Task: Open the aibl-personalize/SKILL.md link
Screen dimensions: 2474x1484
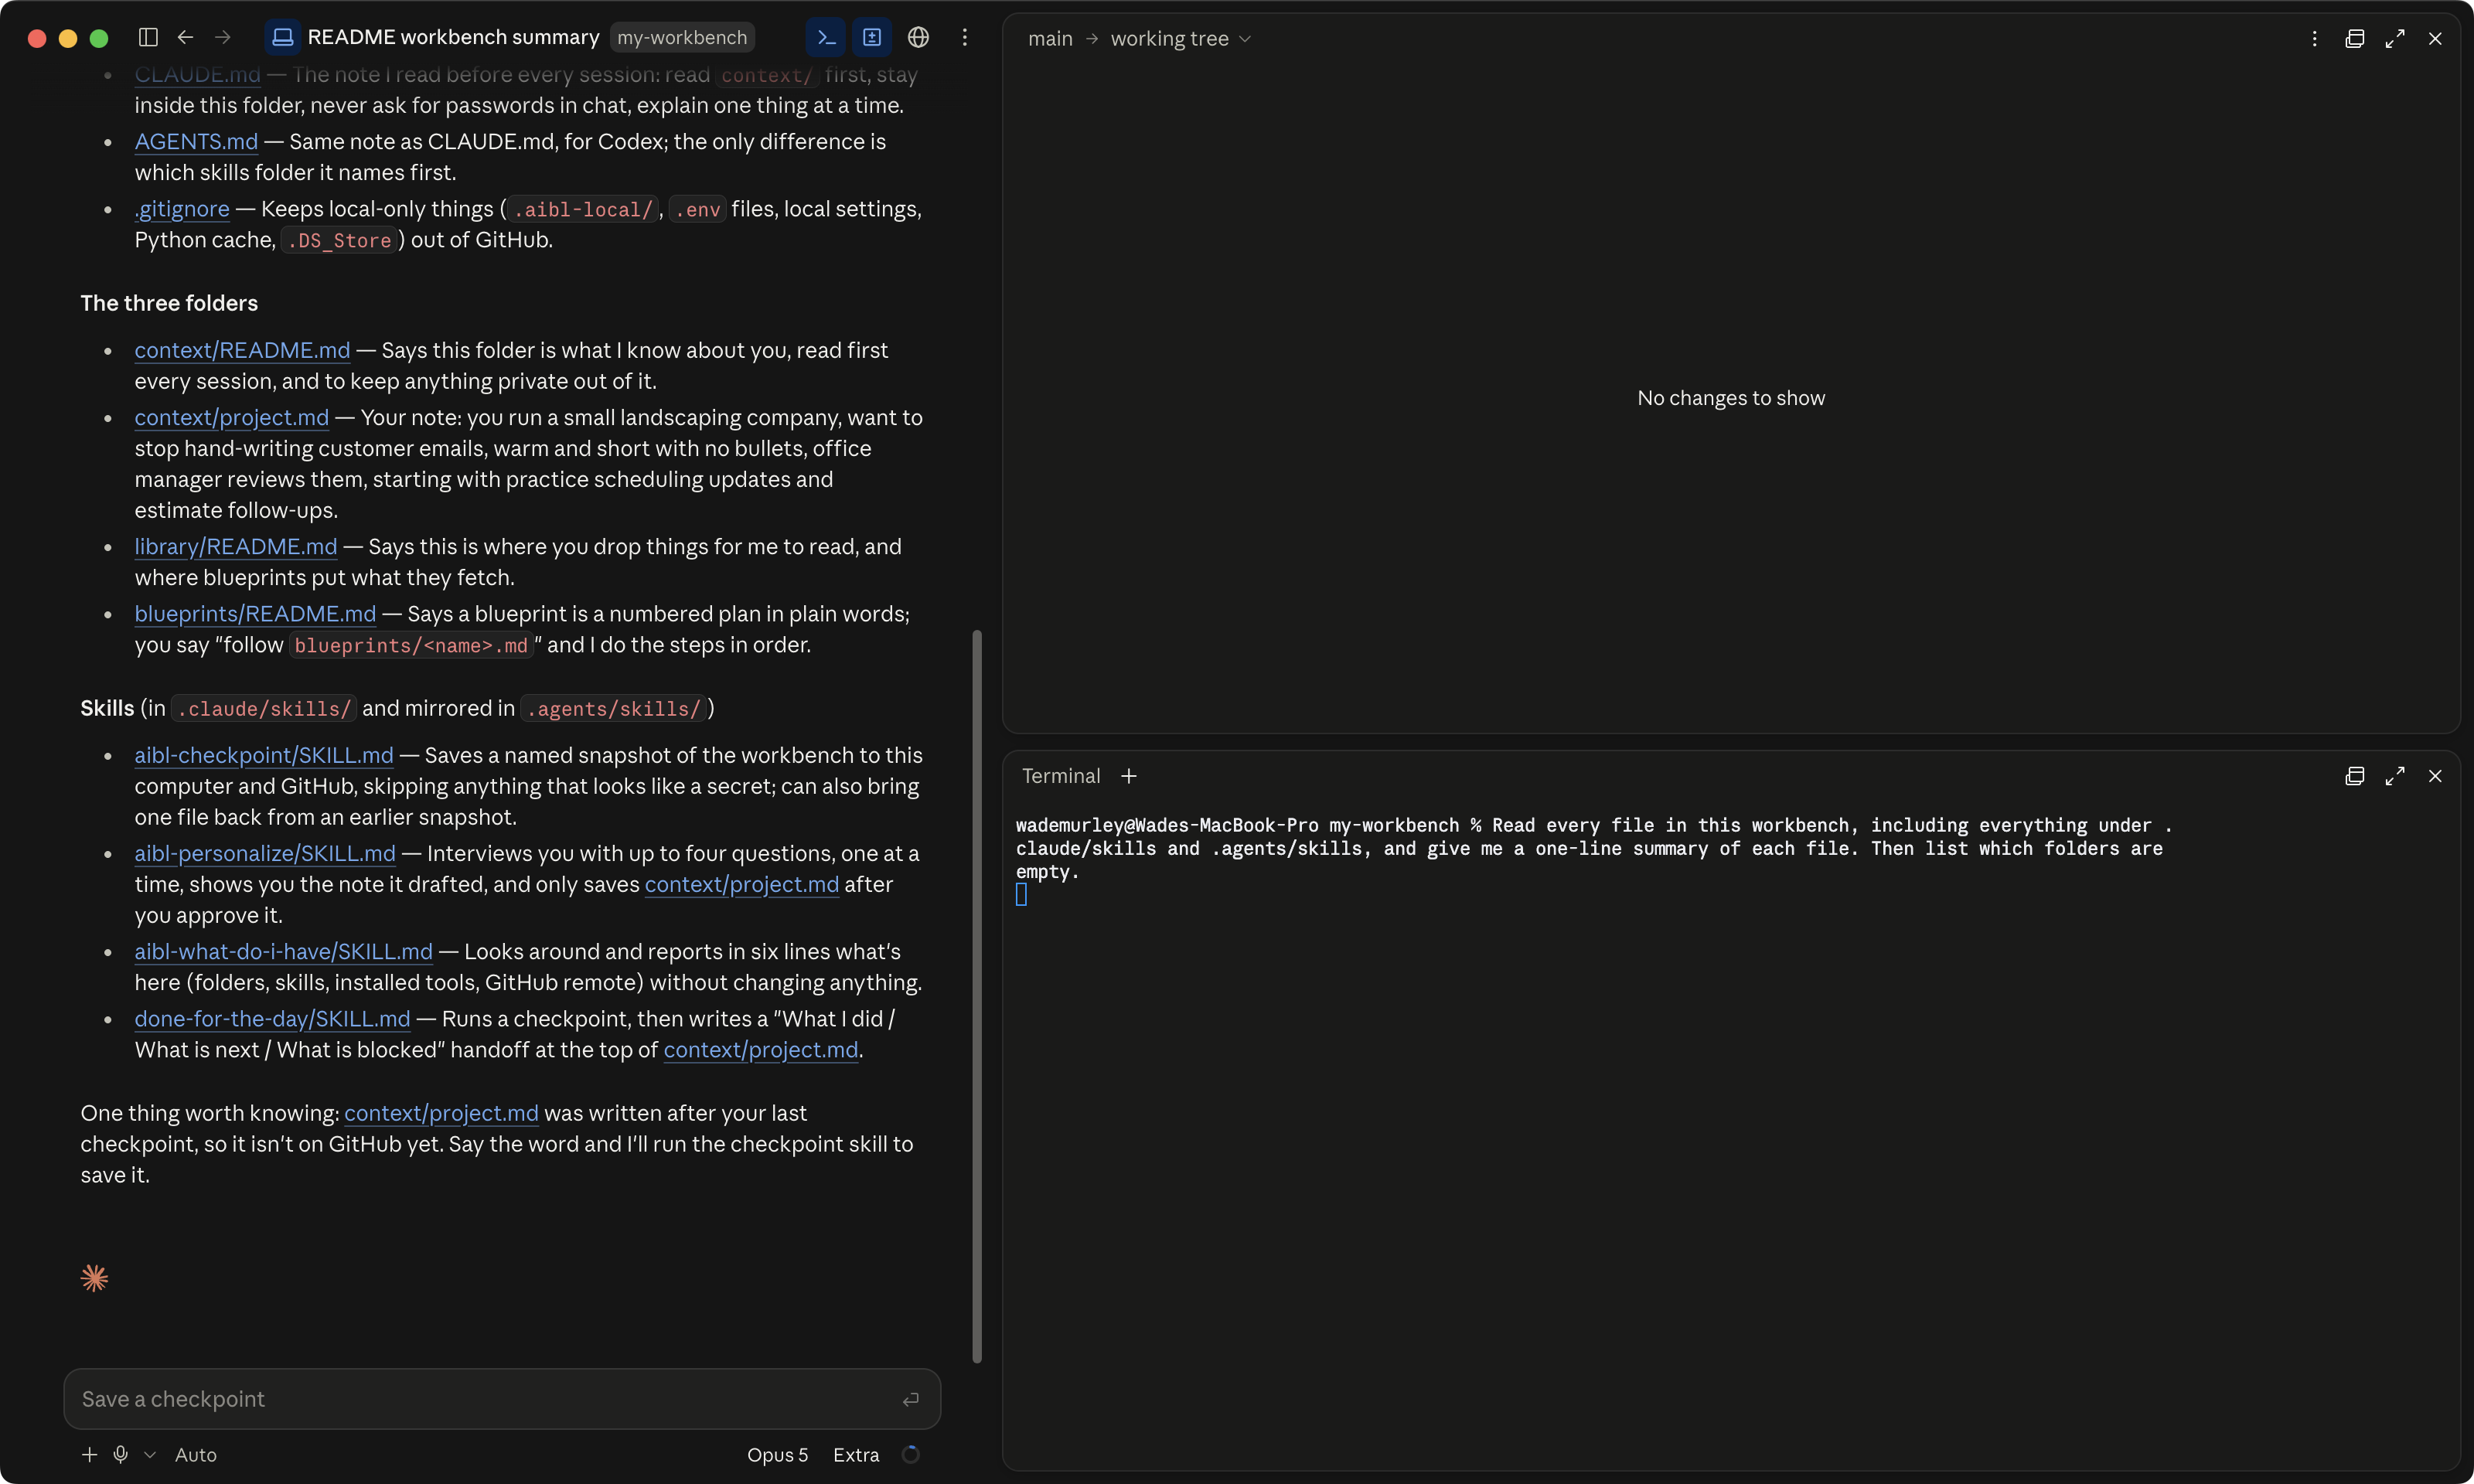Action: pyautogui.click(x=265, y=853)
